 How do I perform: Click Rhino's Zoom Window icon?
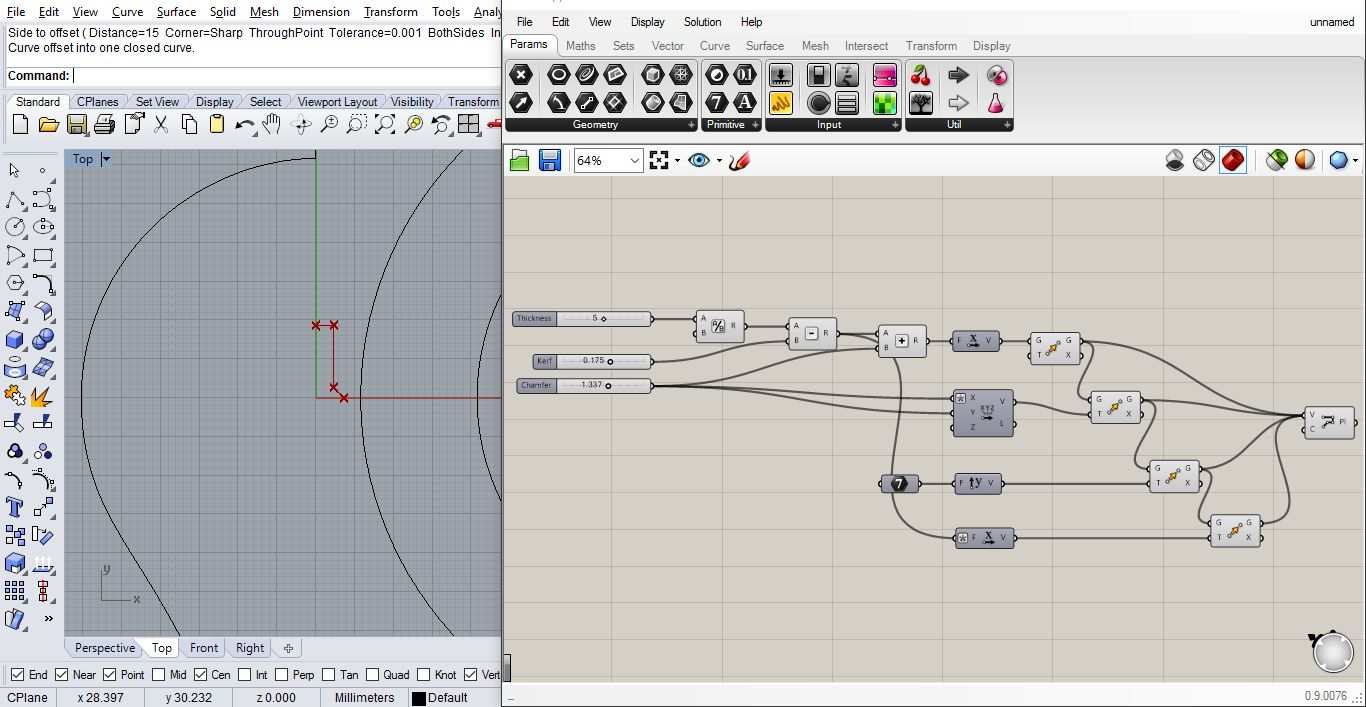357,124
